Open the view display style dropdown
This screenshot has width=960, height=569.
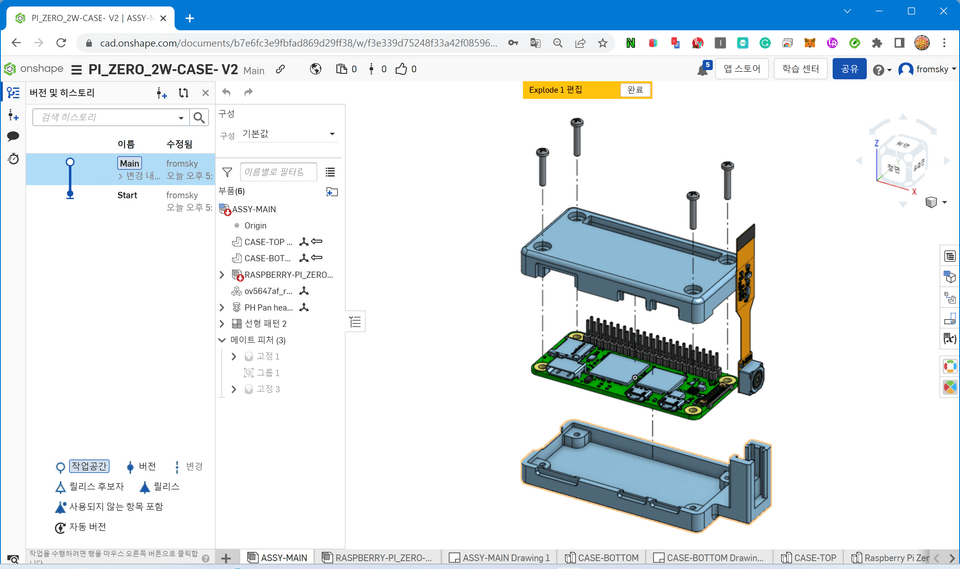point(932,202)
